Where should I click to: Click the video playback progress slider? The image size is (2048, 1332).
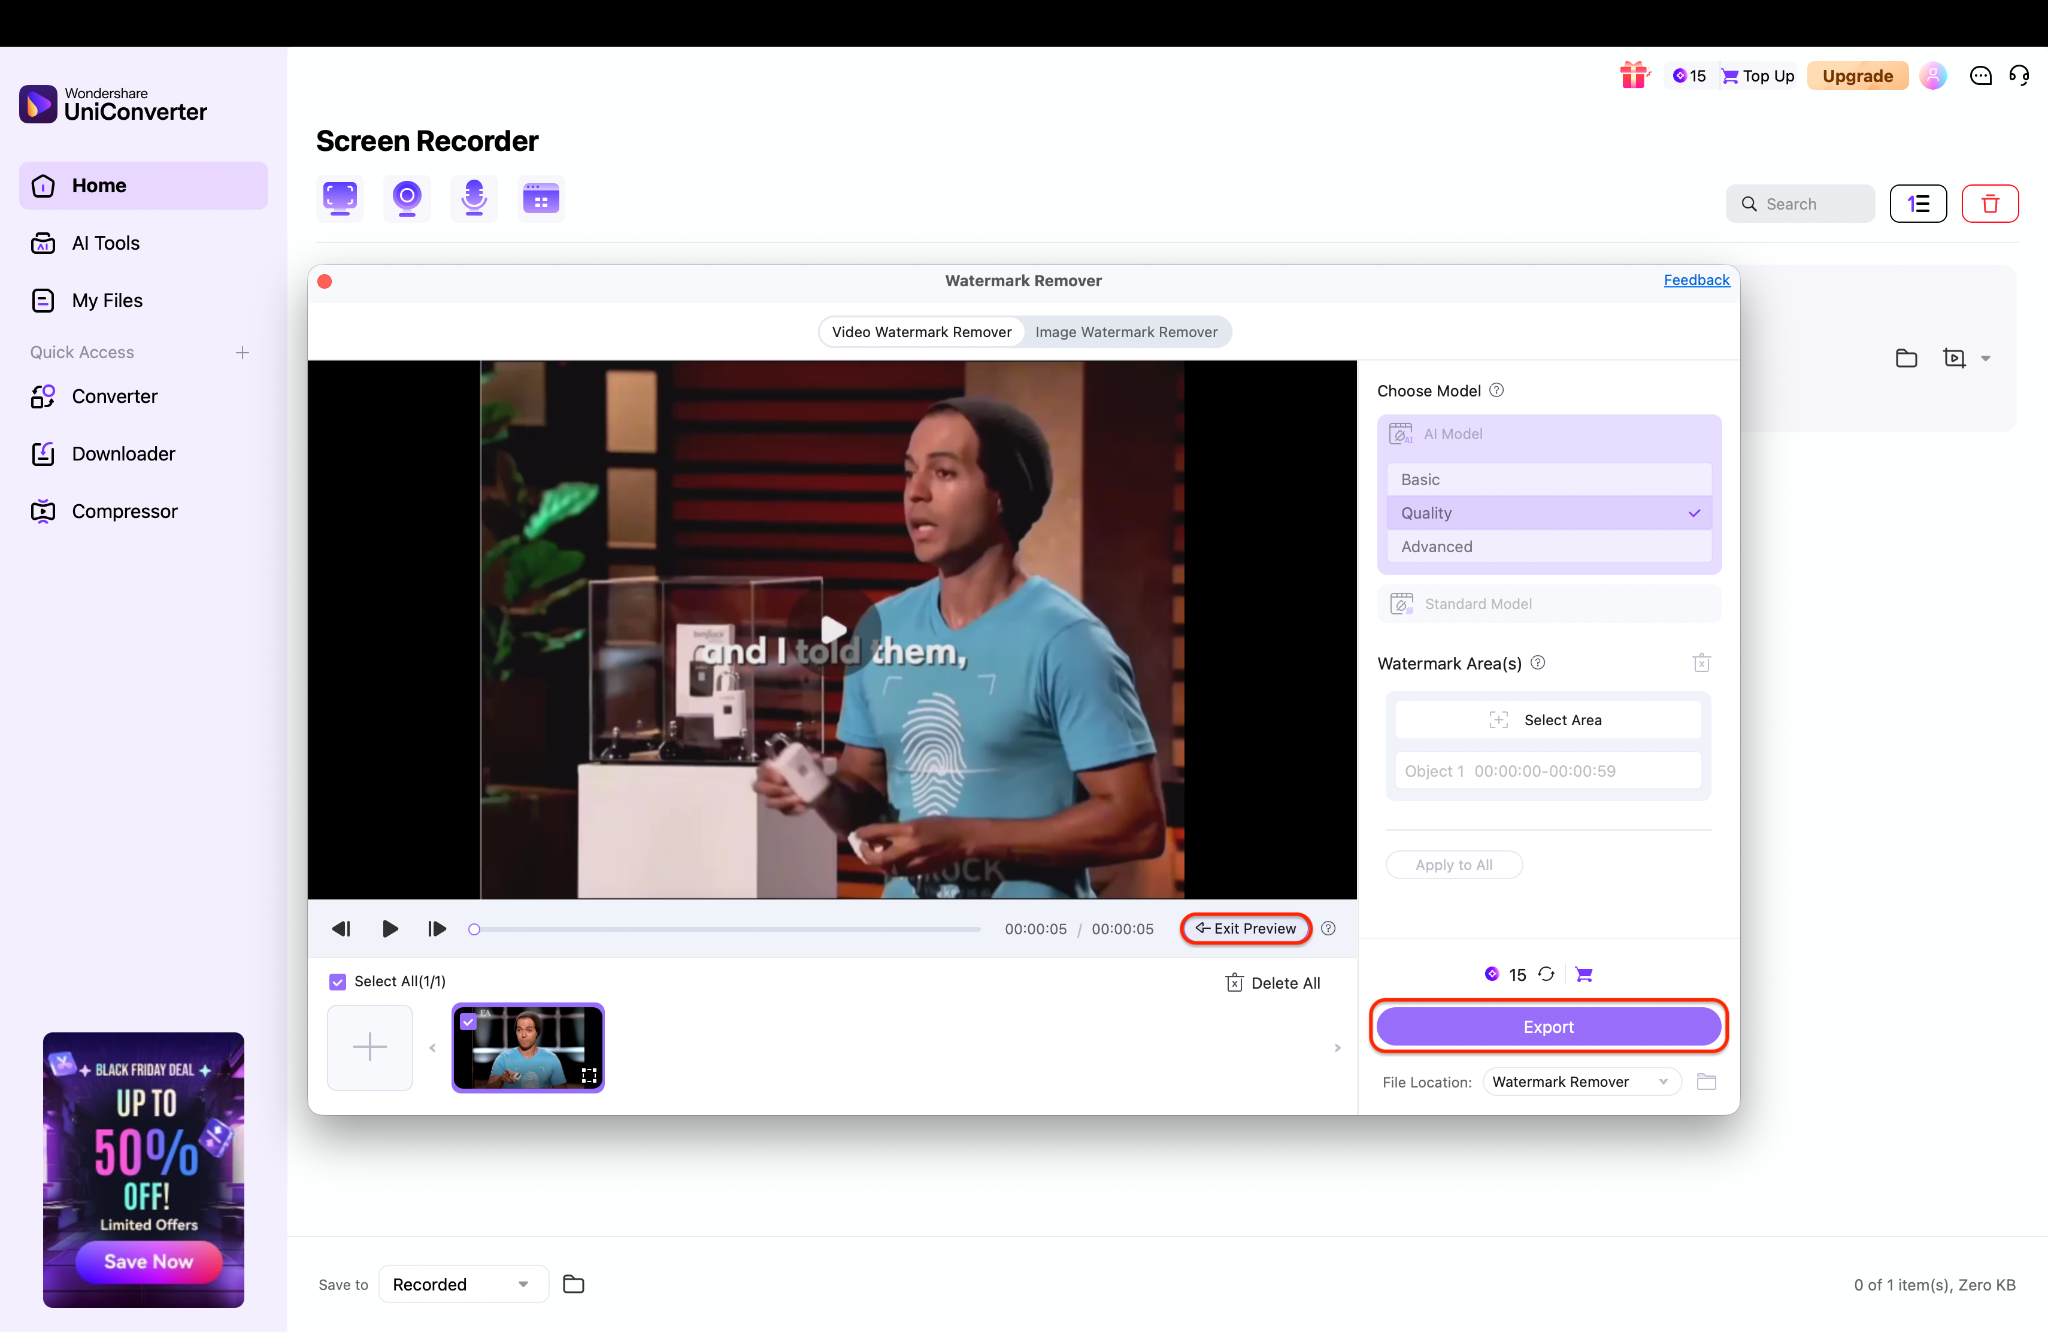727,929
